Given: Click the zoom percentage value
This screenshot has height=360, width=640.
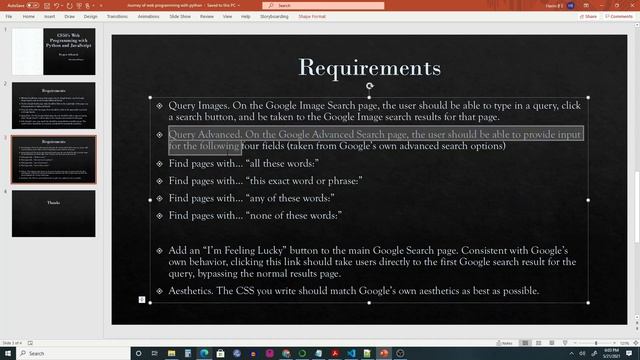Looking at the screenshot, I should [x=624, y=343].
